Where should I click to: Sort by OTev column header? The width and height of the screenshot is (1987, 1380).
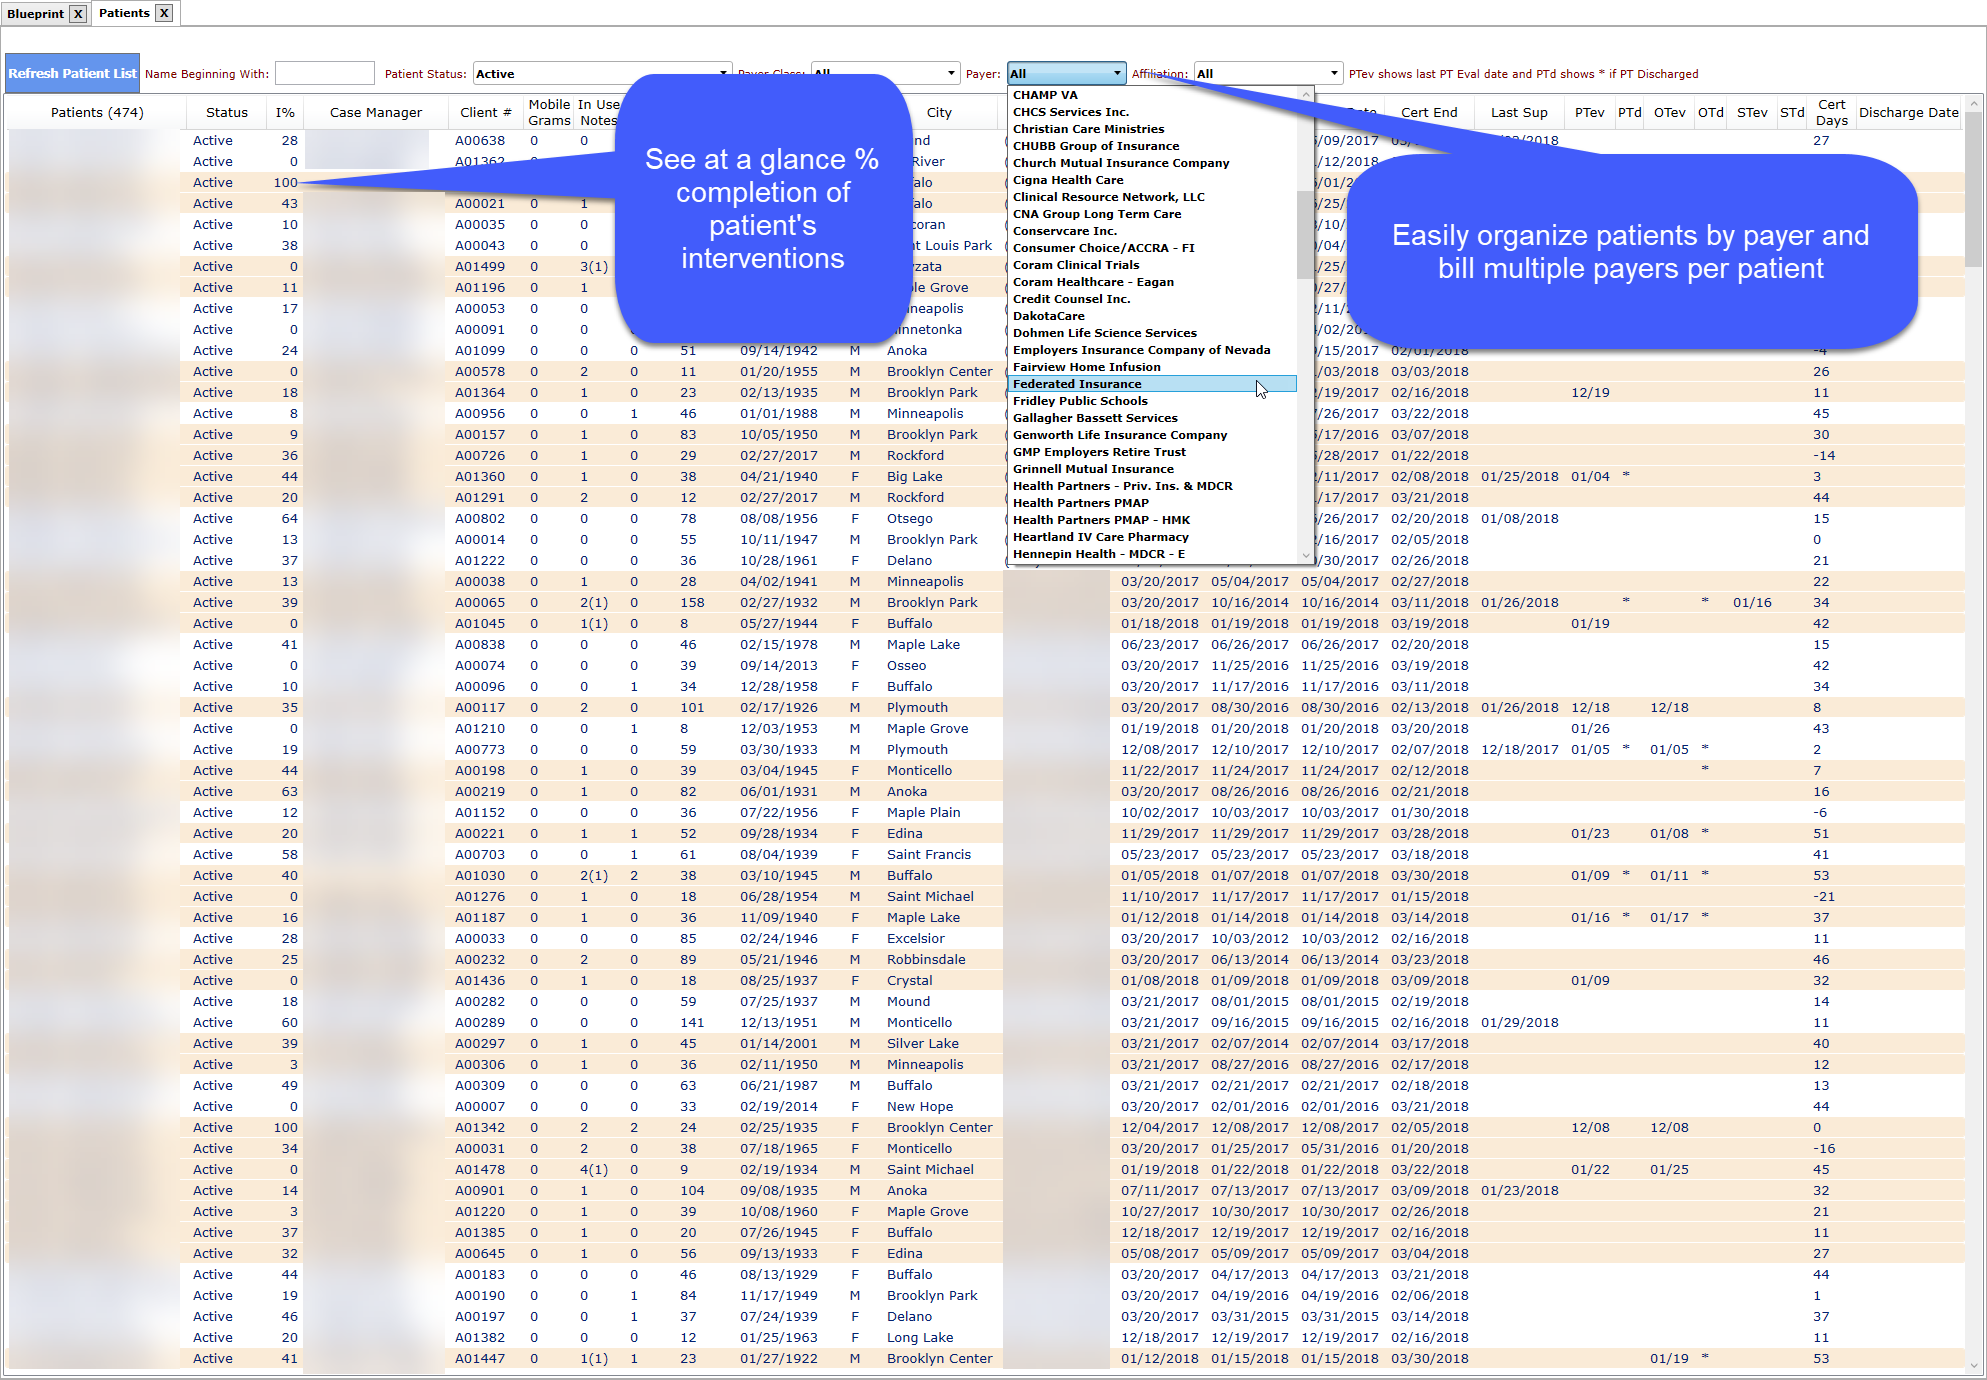[x=1669, y=112]
